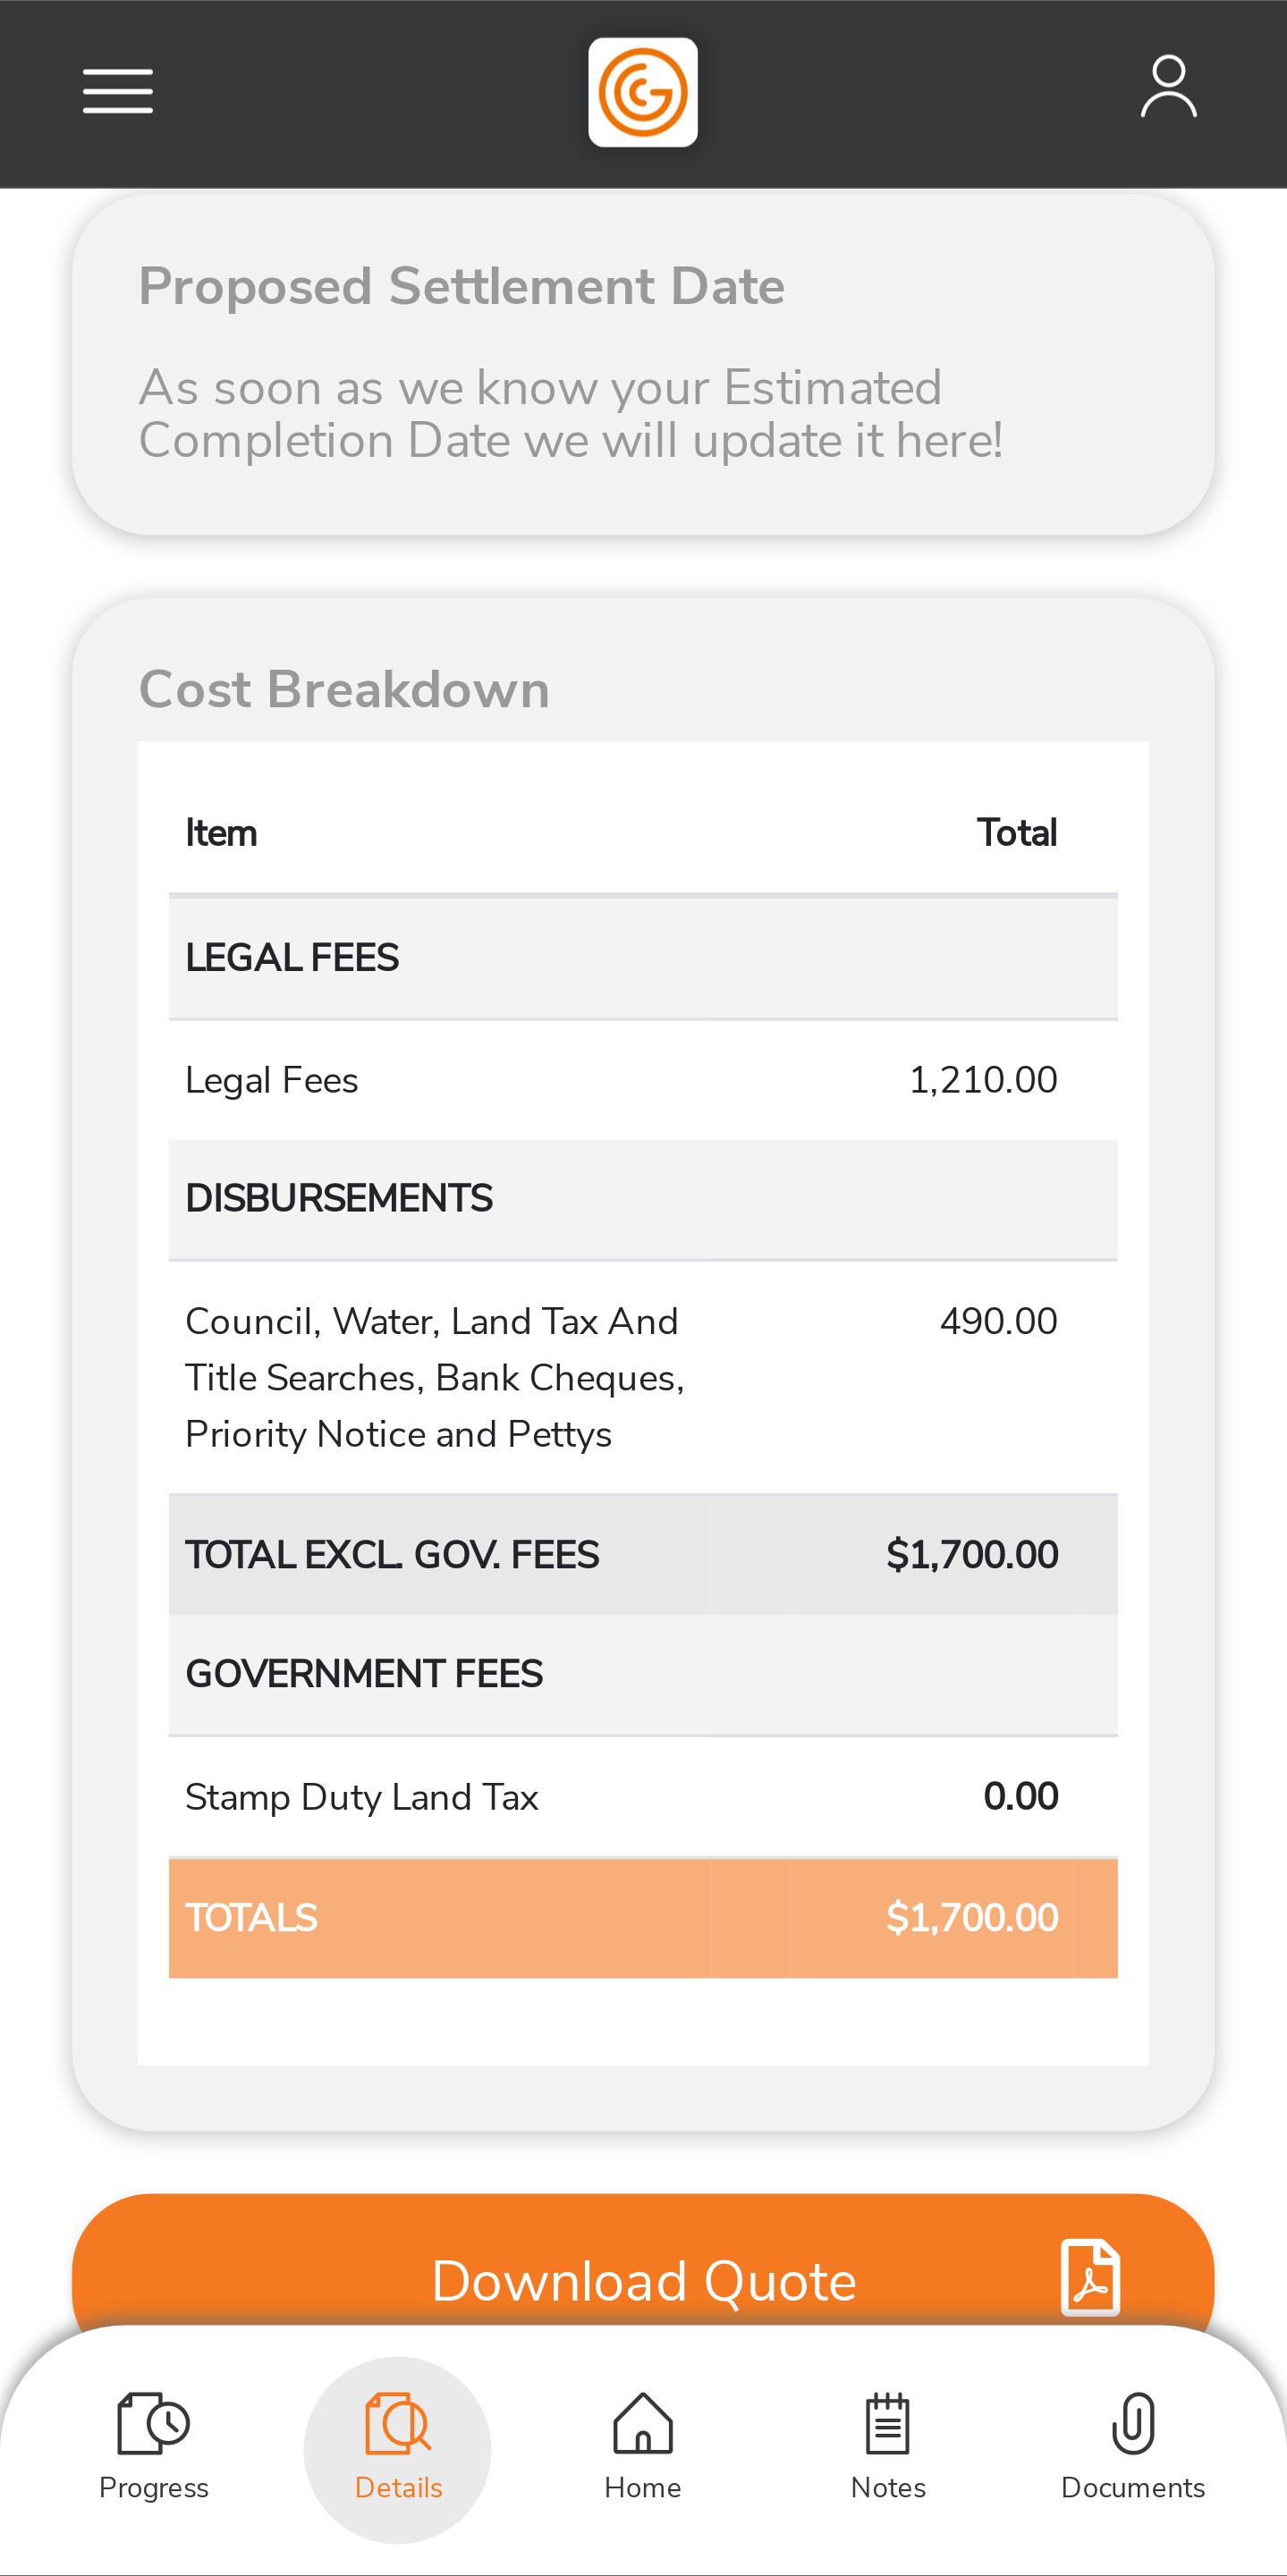Image resolution: width=1287 pixels, height=2576 pixels.
Task: Tap the TOTAL EXCL. GOV. FEES row
Action: click(x=643, y=1555)
